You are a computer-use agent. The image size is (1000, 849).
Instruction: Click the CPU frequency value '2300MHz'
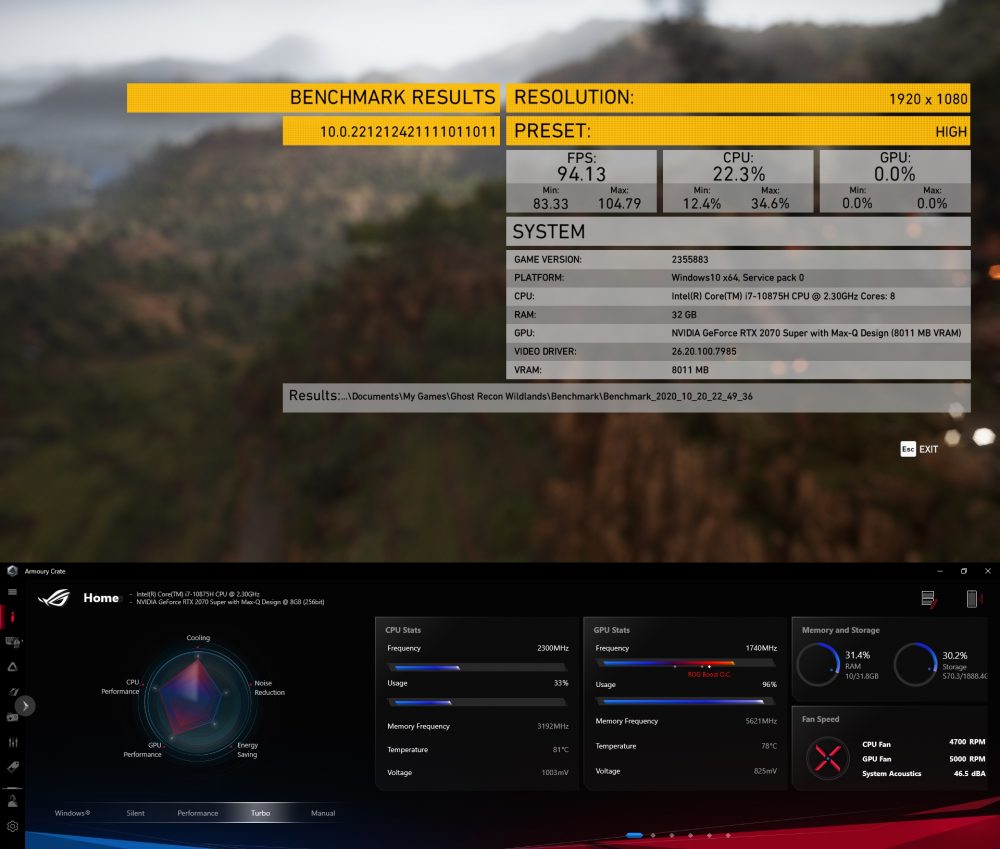point(552,648)
